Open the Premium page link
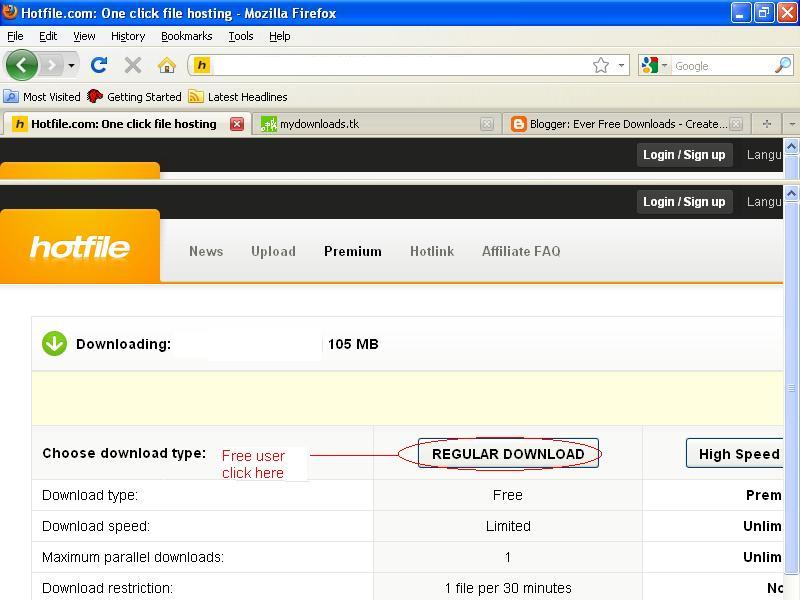This screenshot has height=600, width=800. (353, 251)
